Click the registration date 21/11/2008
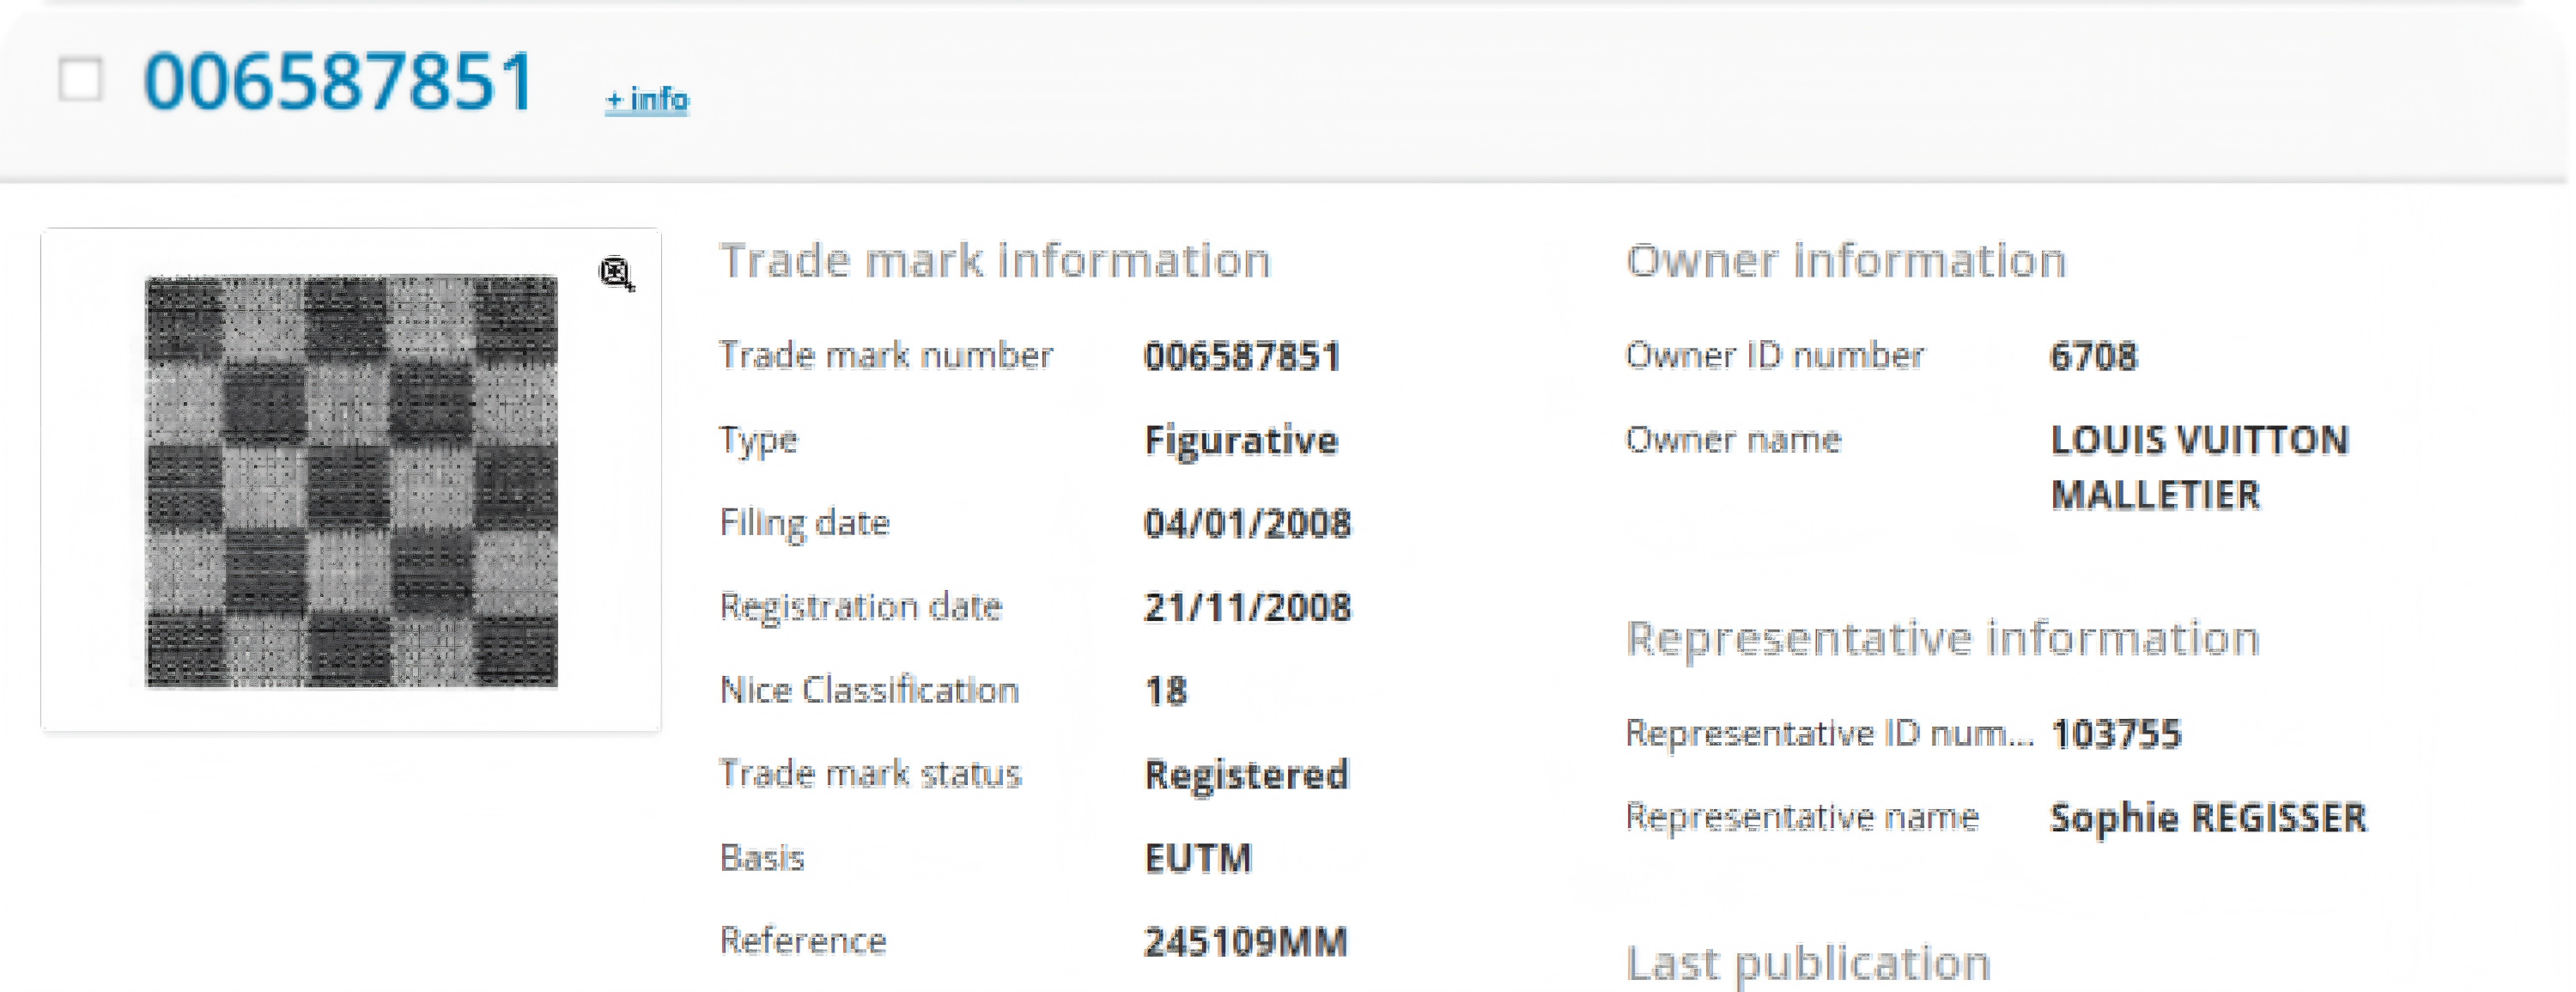Viewport: 2576px width, 992px height. pyautogui.click(x=1248, y=608)
